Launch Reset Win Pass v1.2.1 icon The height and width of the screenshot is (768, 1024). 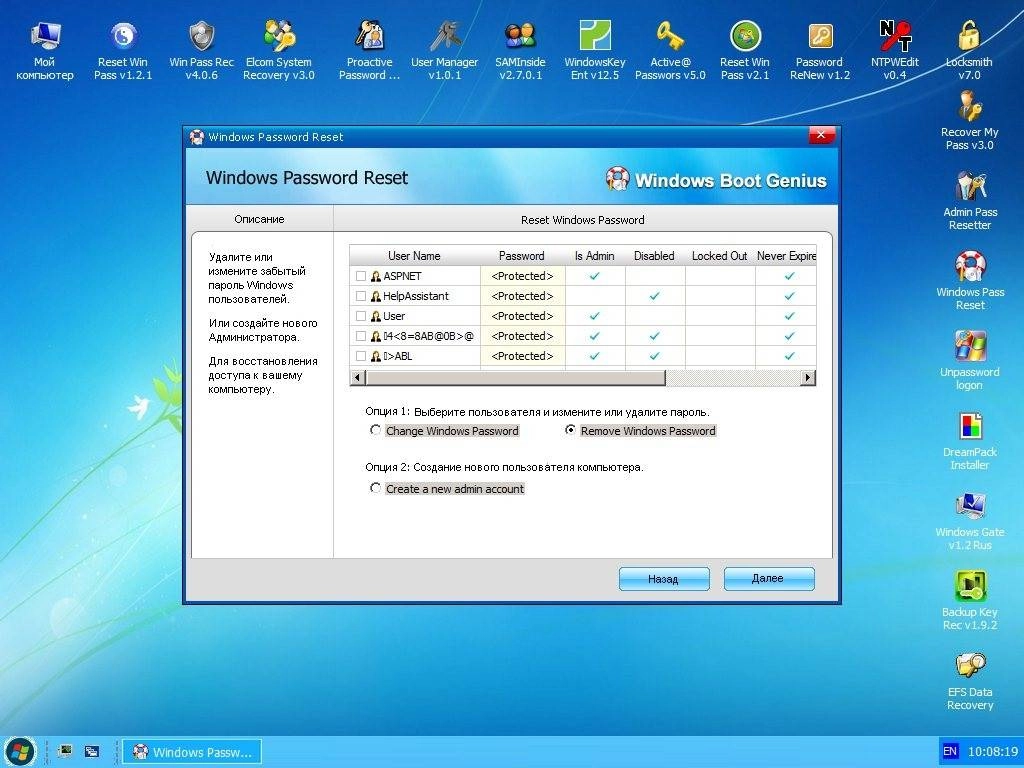[x=123, y=50]
